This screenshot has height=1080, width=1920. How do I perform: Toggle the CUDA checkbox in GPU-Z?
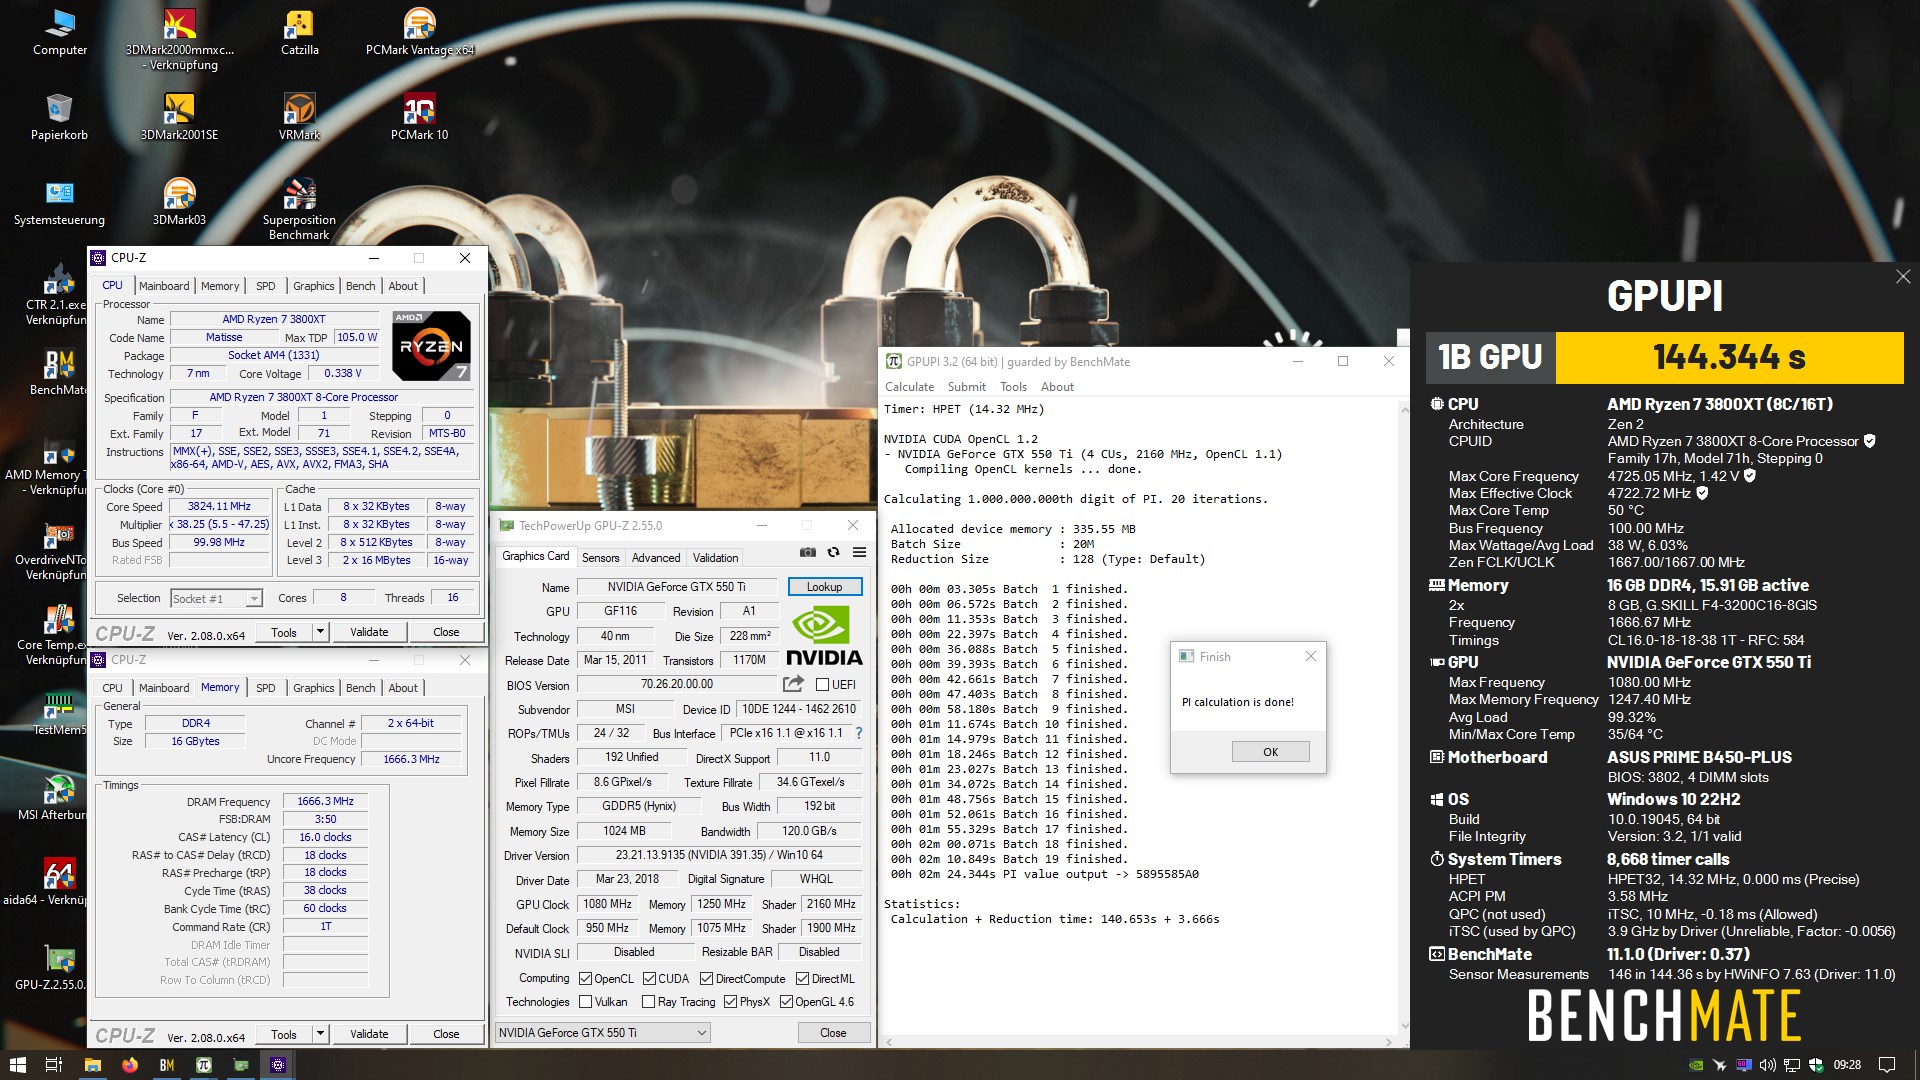[x=649, y=978]
